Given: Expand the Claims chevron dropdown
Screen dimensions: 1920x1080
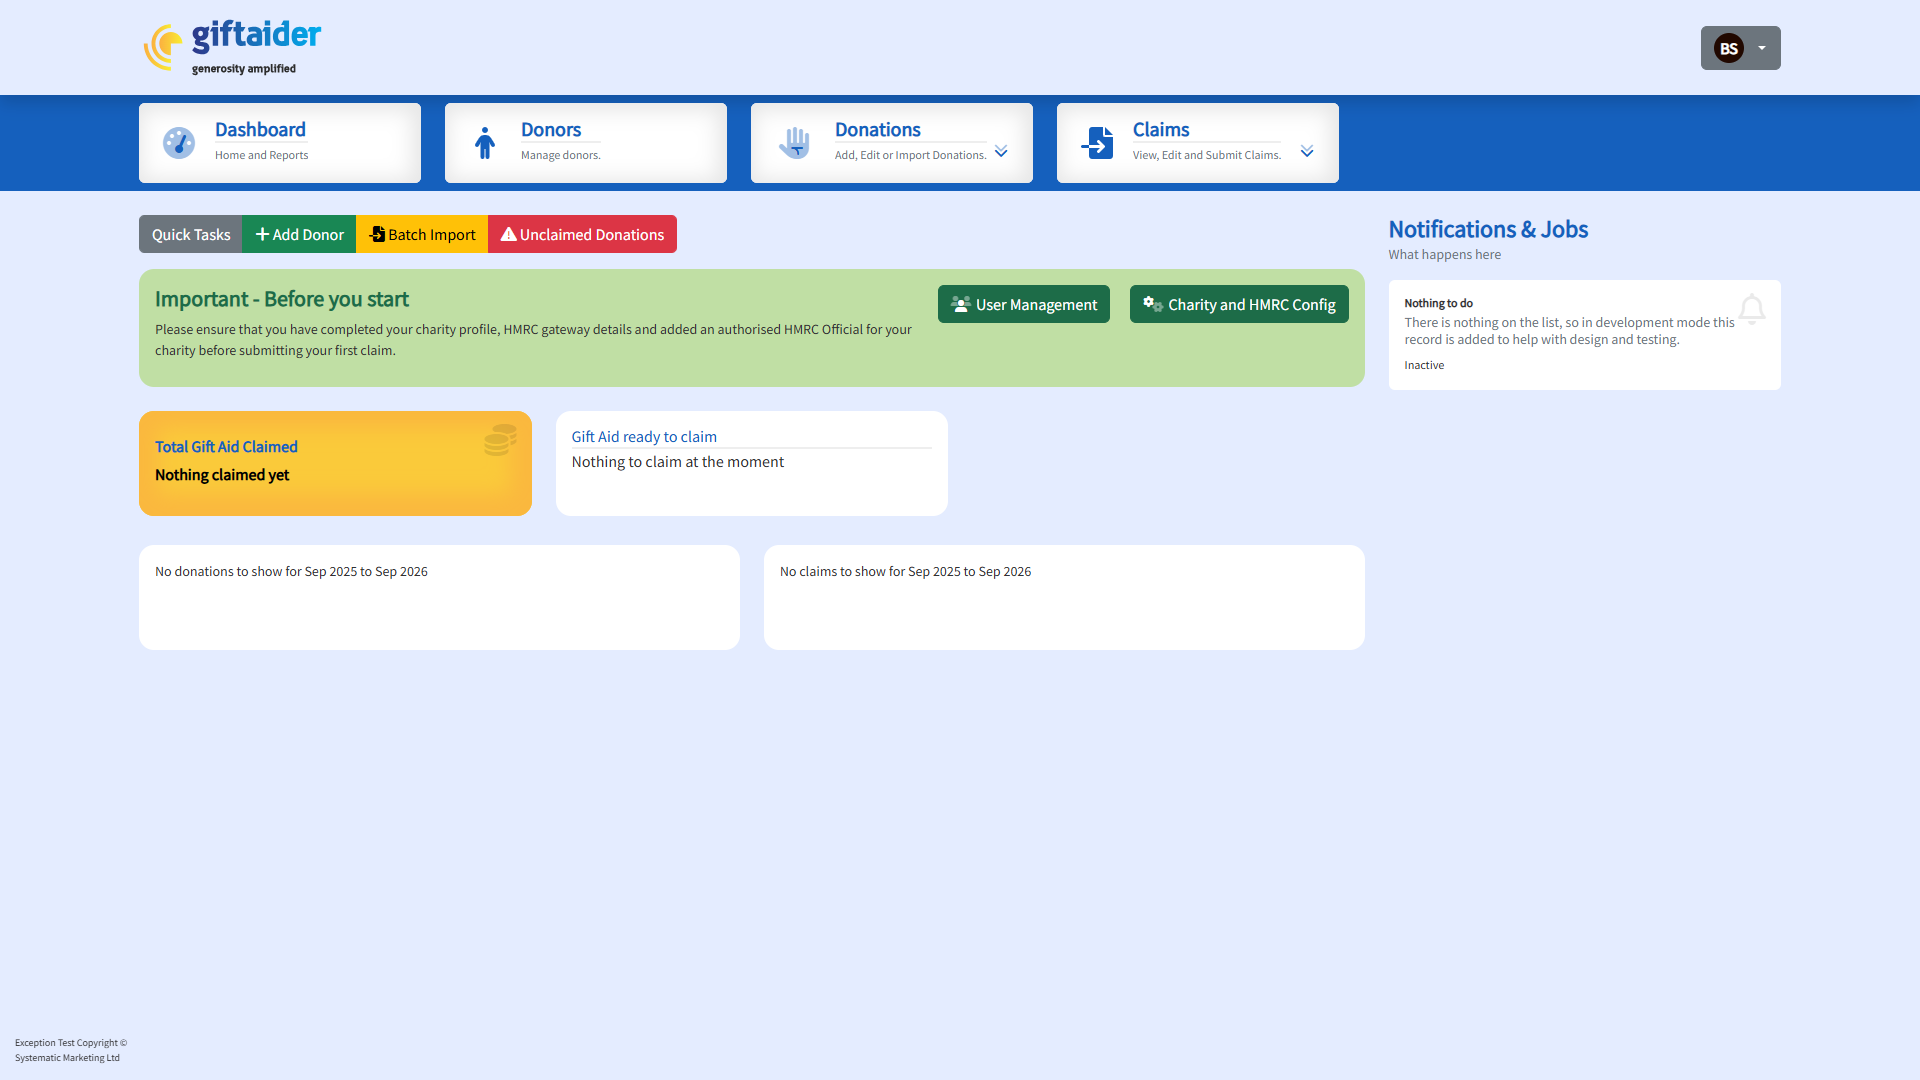Looking at the screenshot, I should click(x=1307, y=151).
